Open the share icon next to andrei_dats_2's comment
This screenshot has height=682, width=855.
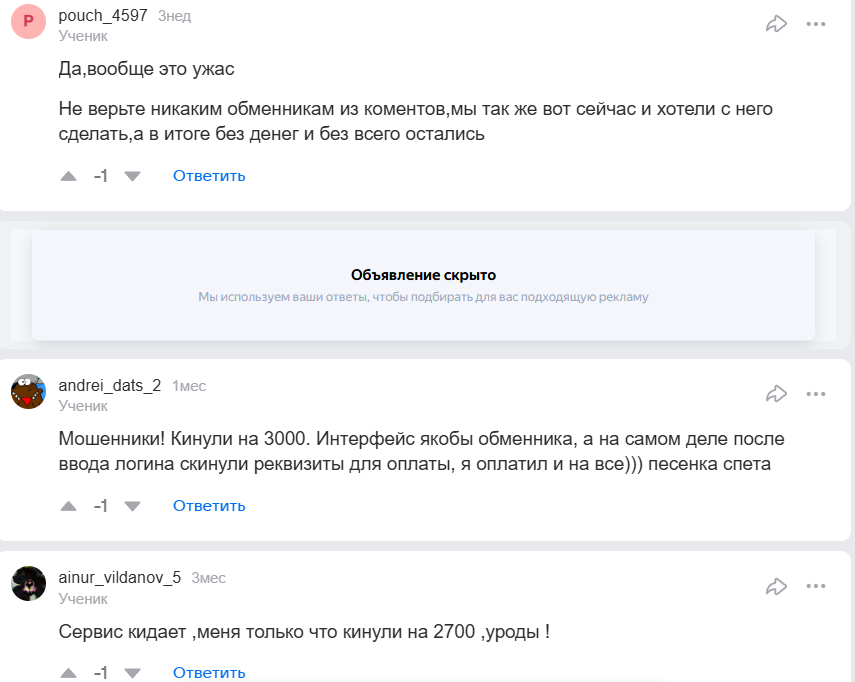[x=777, y=394]
